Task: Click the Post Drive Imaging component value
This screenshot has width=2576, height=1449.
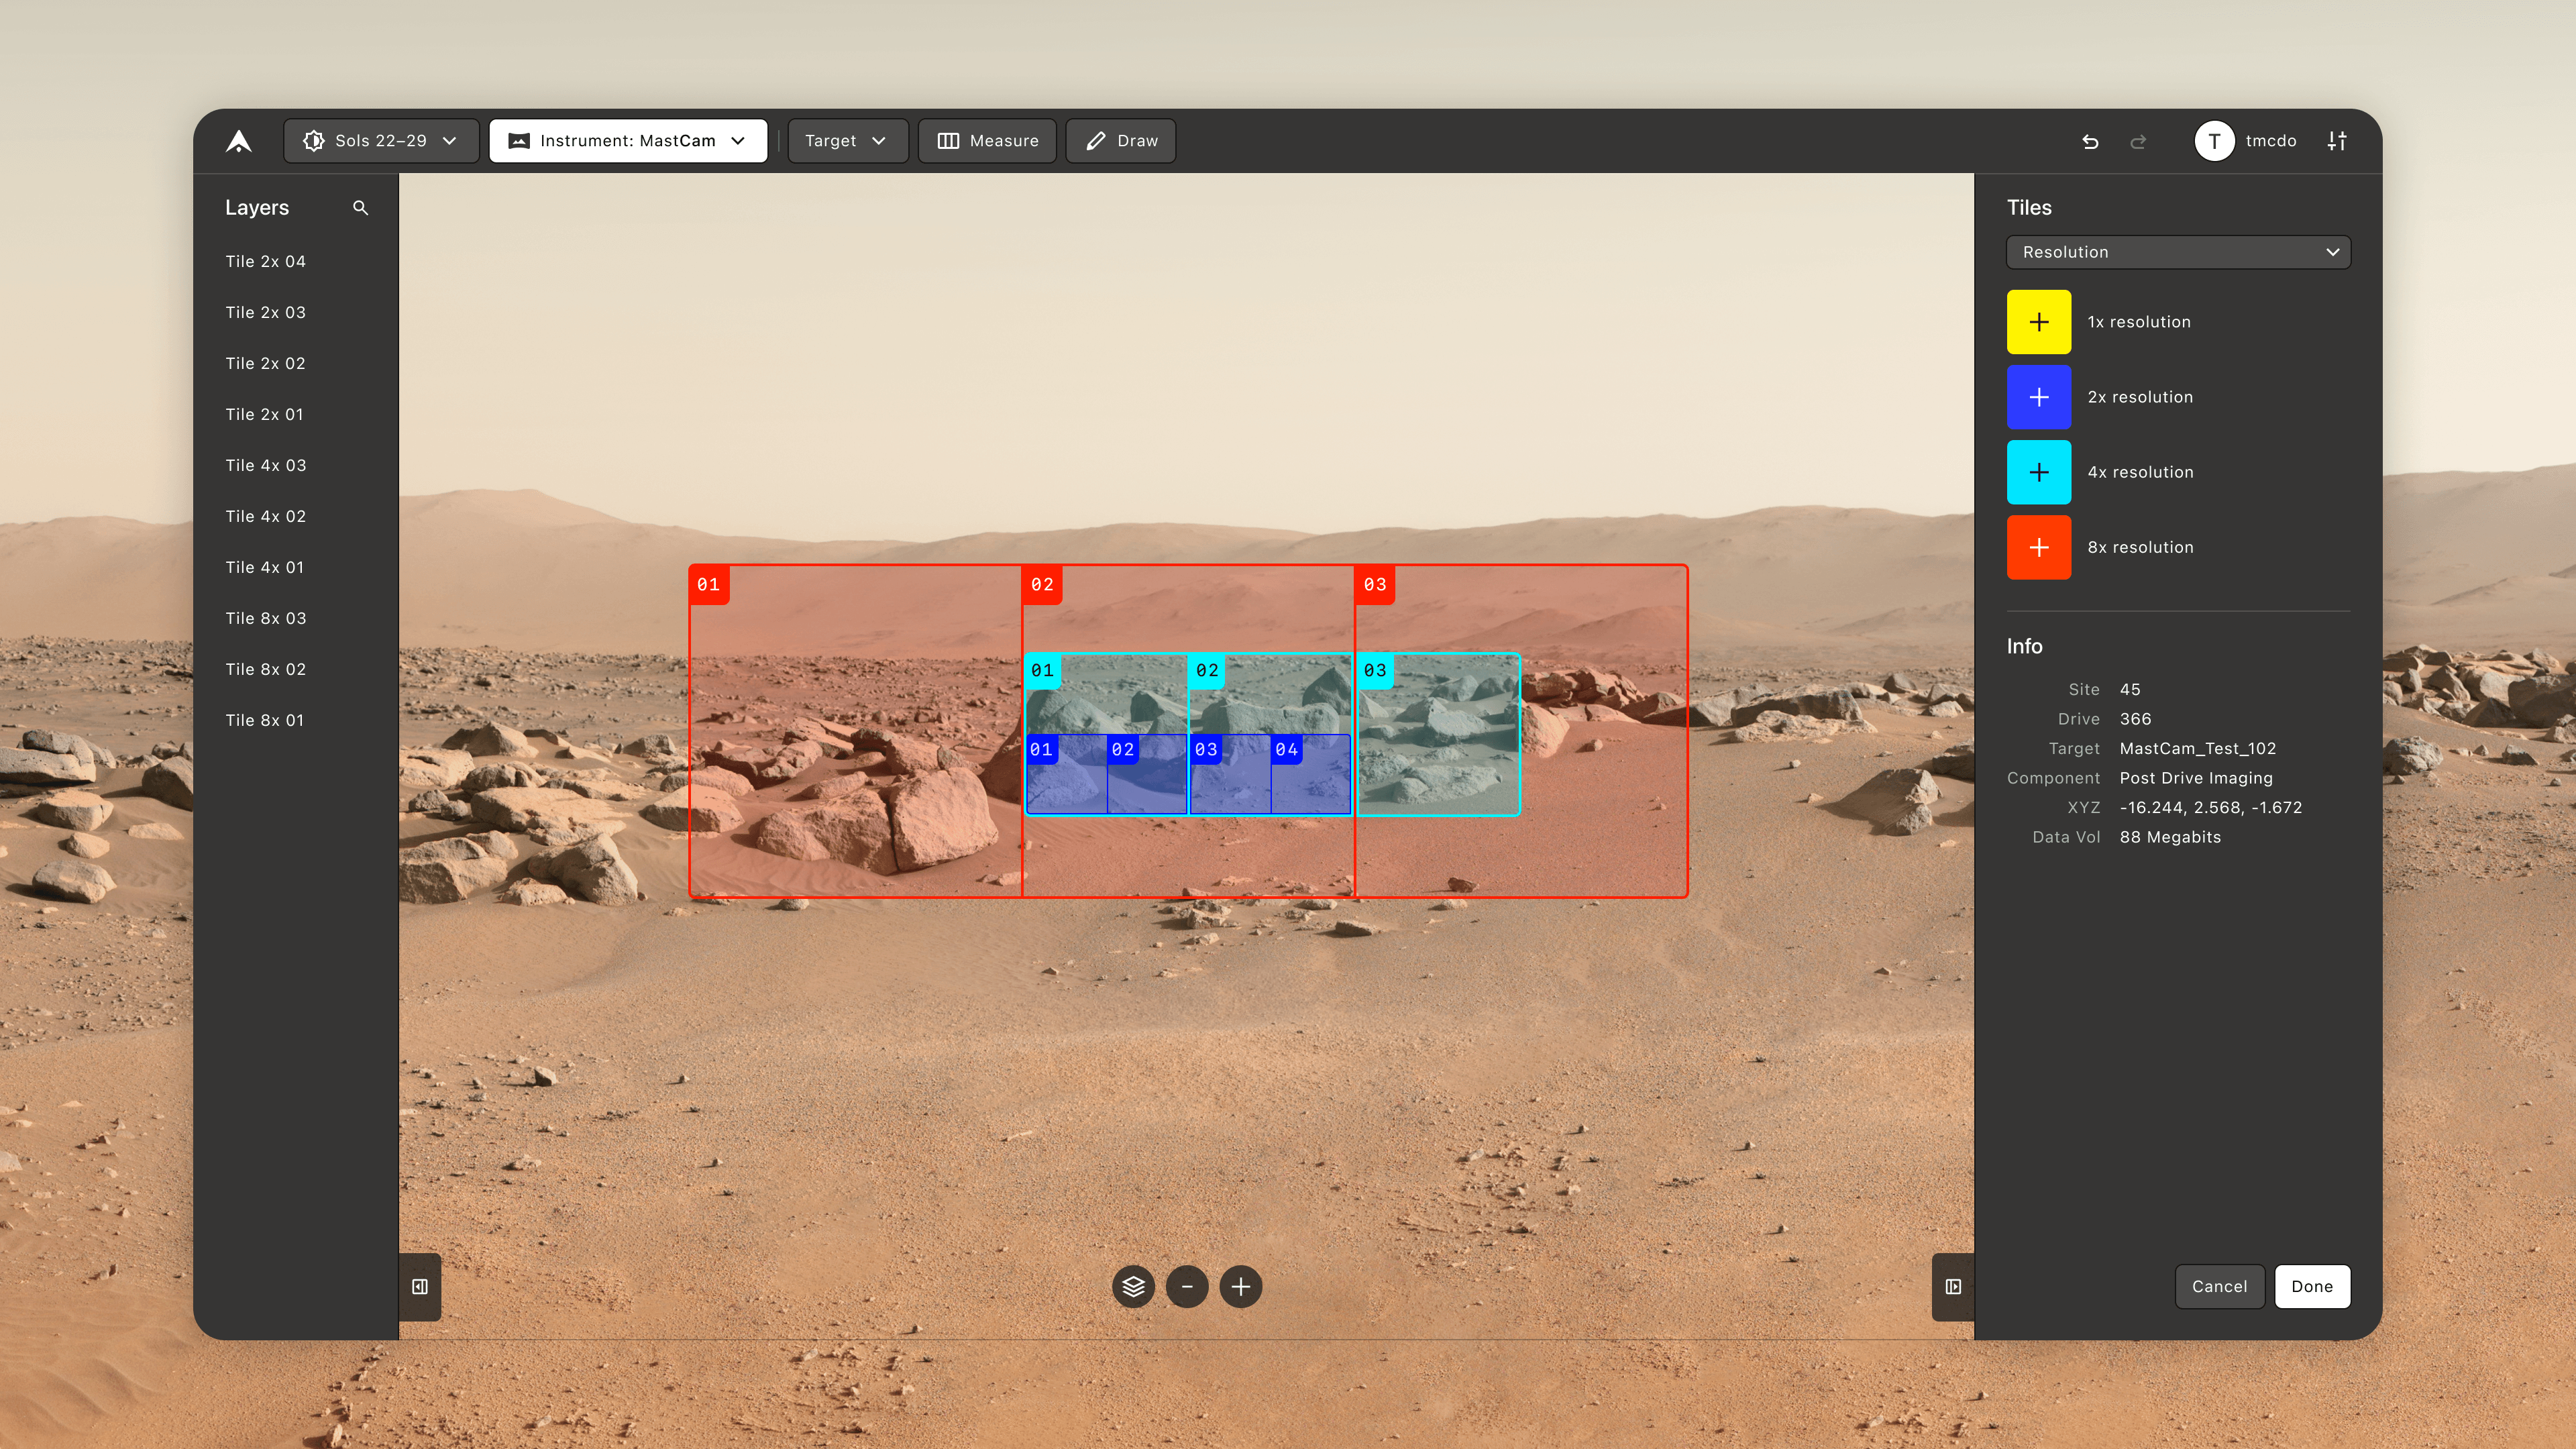Action: (2195, 778)
